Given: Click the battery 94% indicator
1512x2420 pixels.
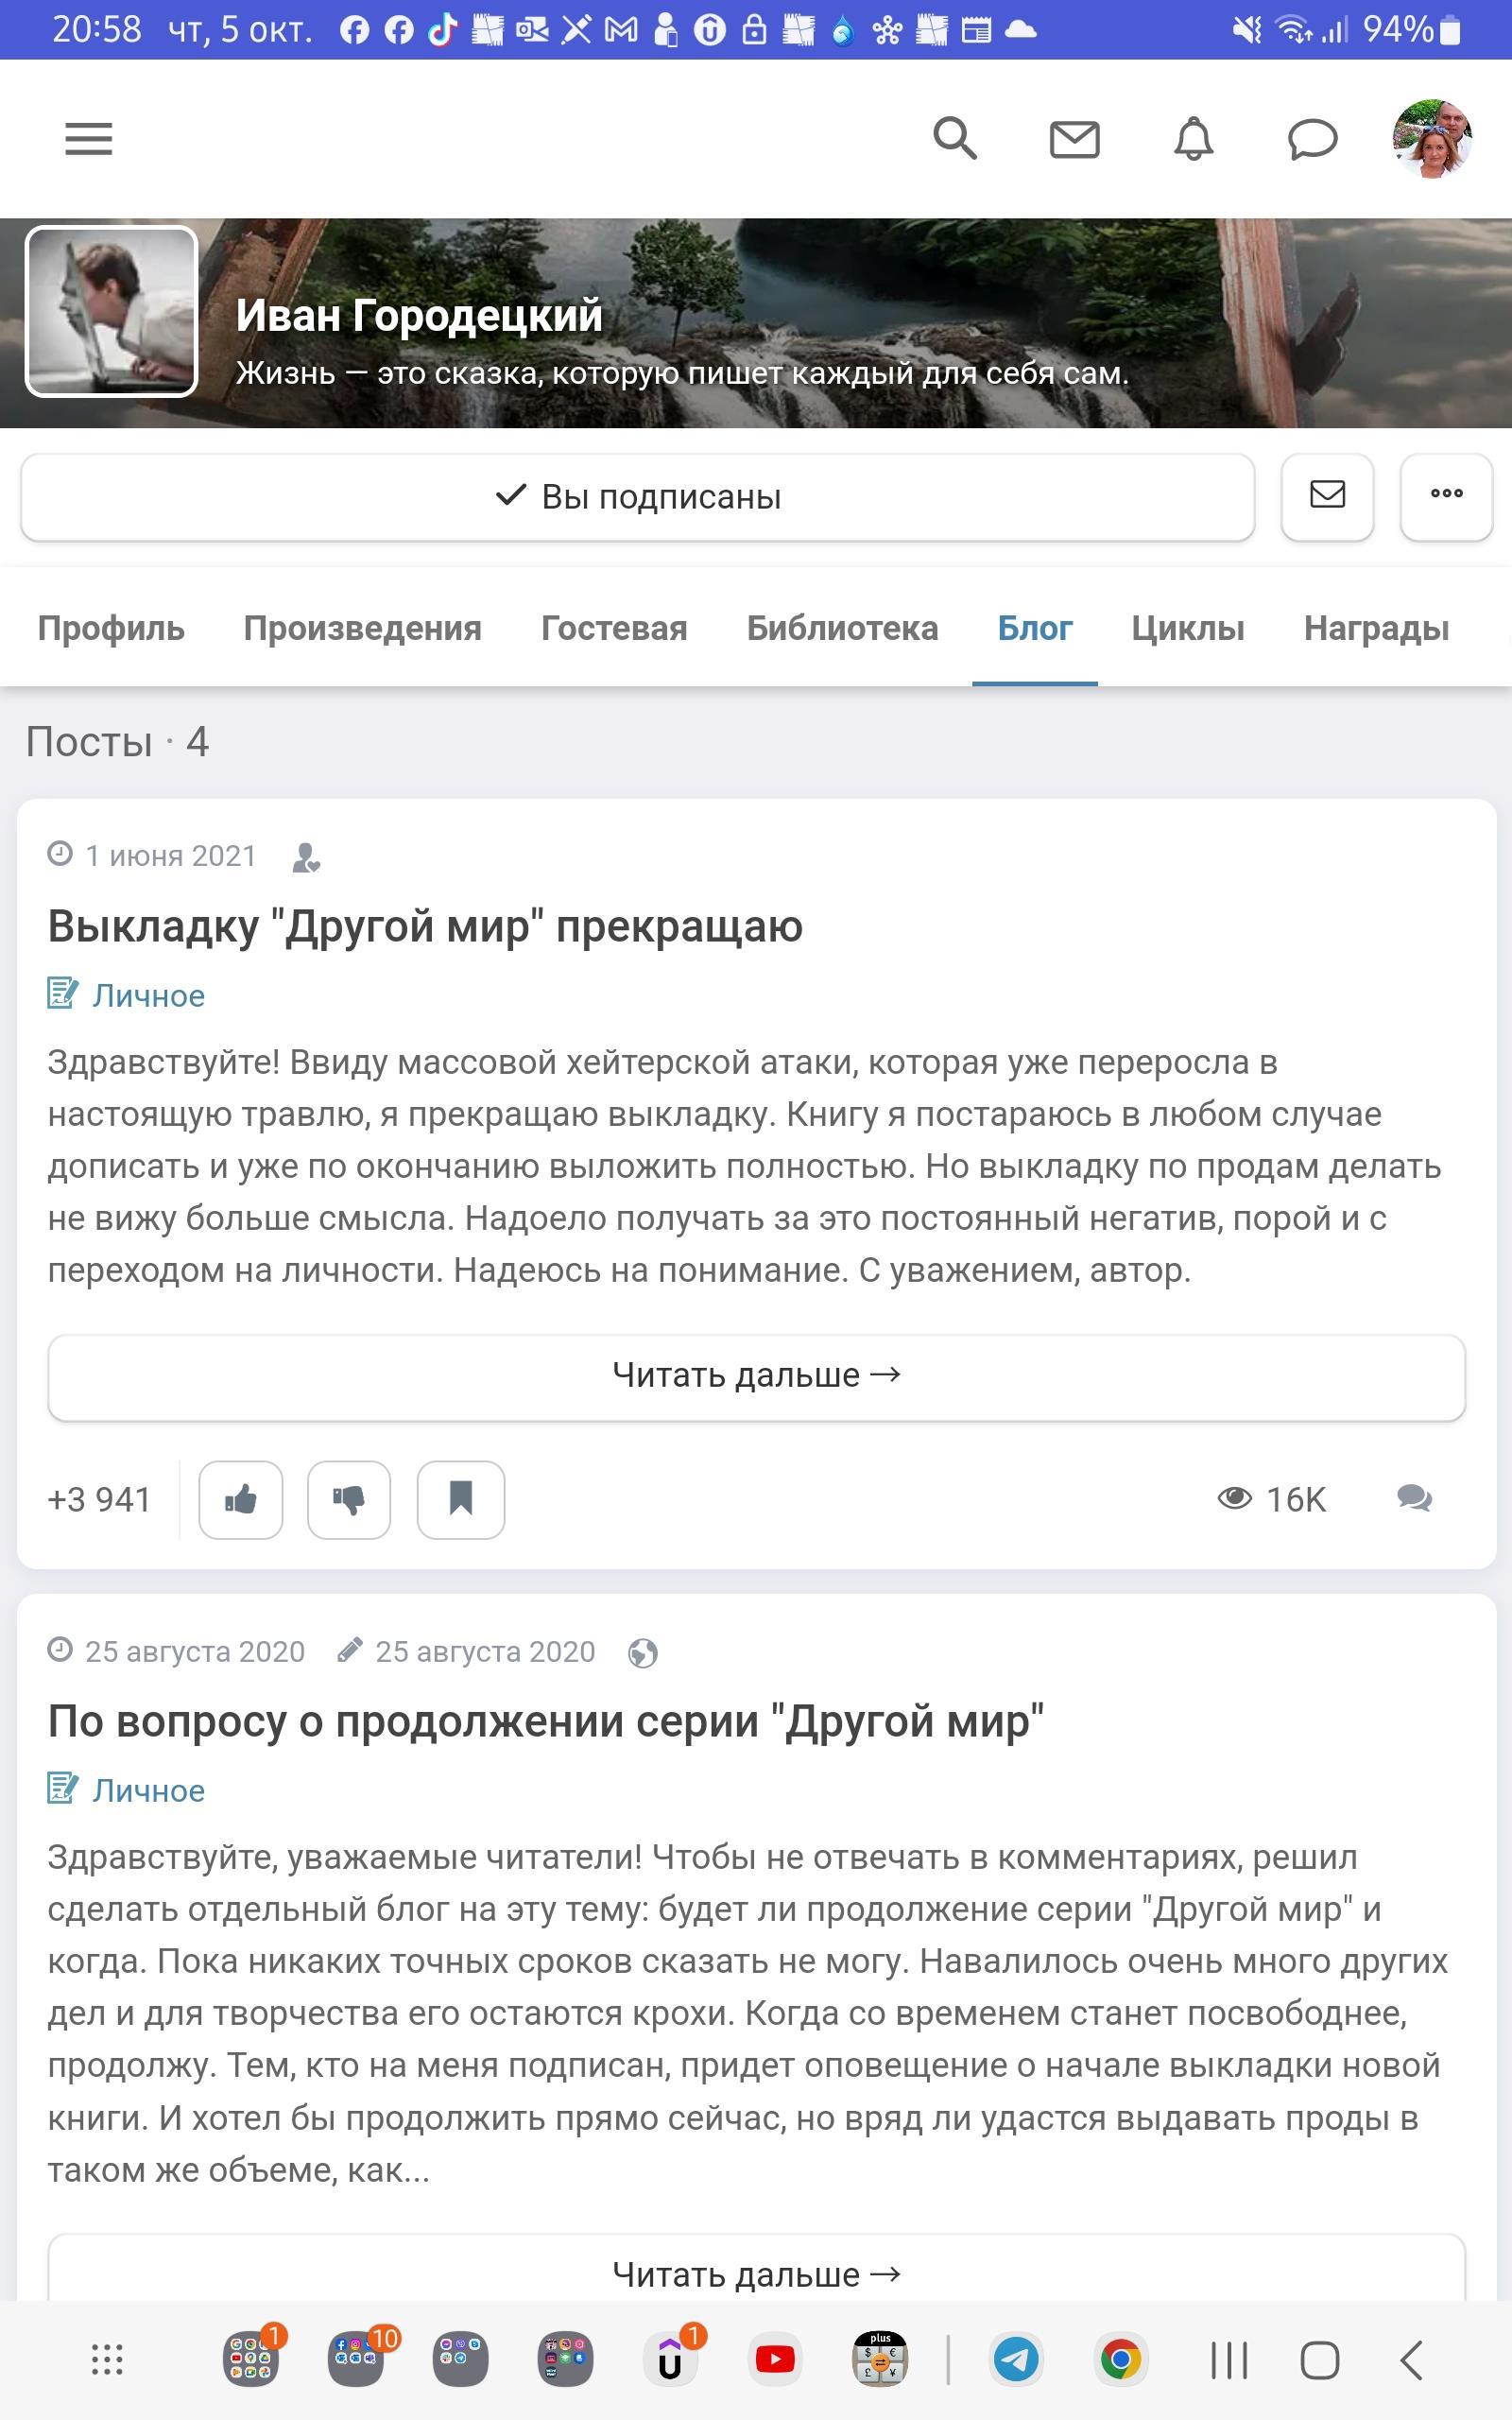Looking at the screenshot, I should click(1412, 30).
